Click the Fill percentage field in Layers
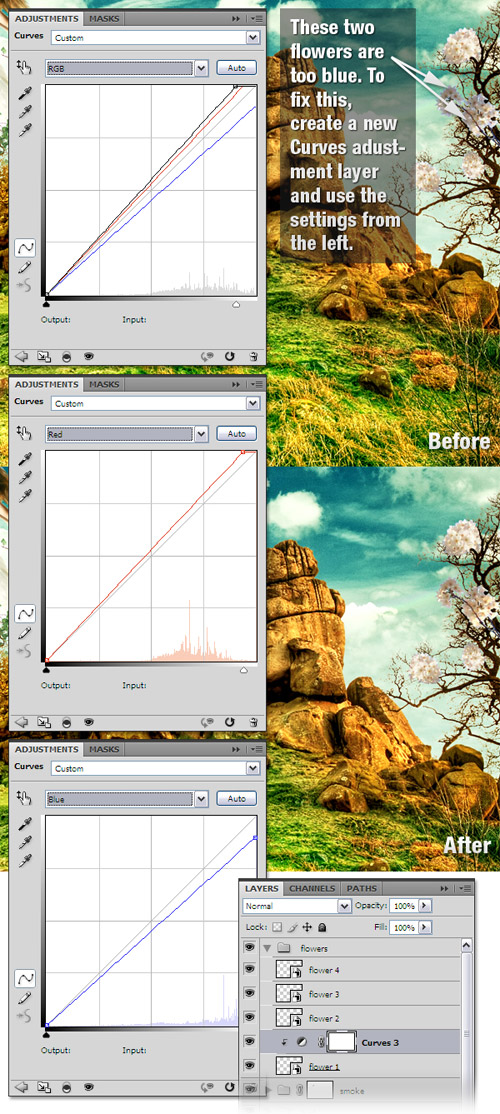The width and height of the screenshot is (500, 1114). point(403,927)
